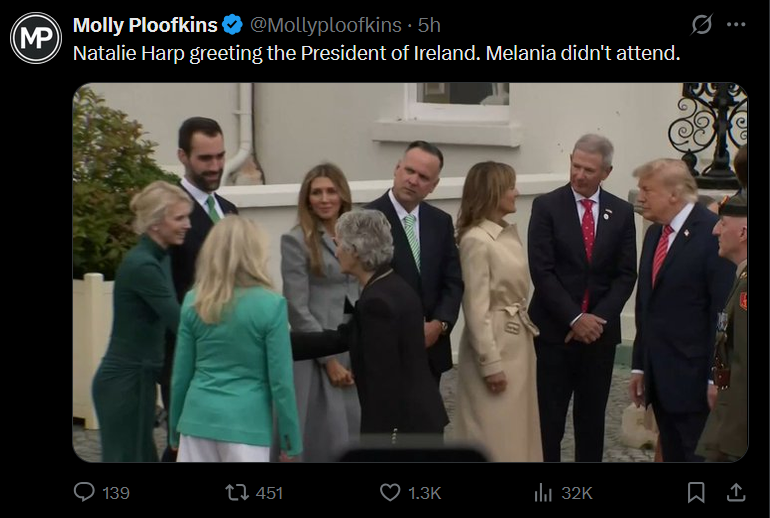Image resolution: width=770 pixels, height=518 pixels.
Task: Open the share post icon
Action: point(736,492)
